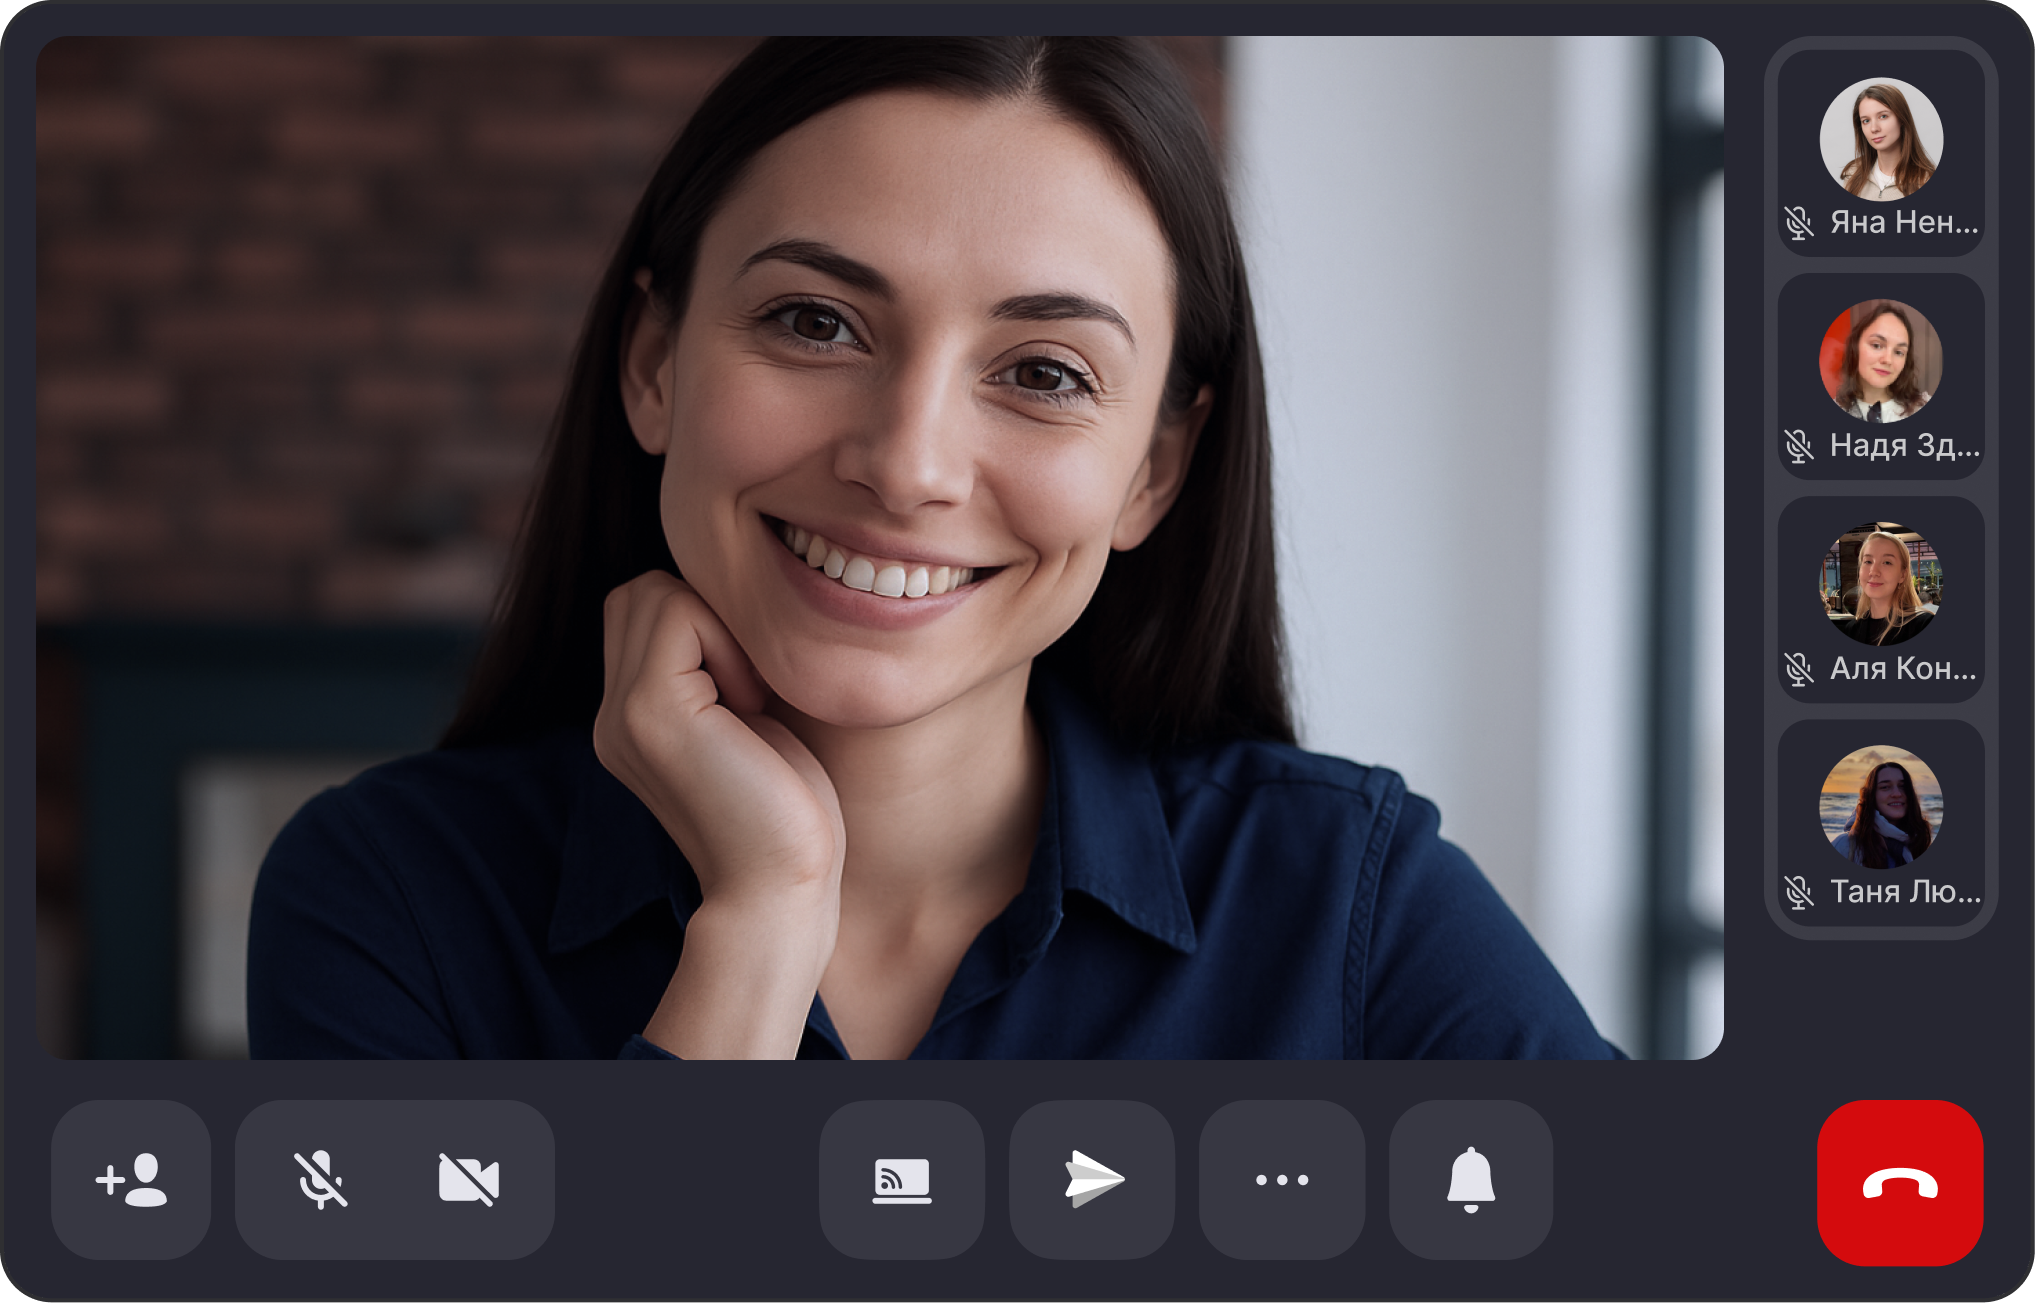Click the name label Аля Кон...
The image size is (2035, 1303).
(1904, 668)
